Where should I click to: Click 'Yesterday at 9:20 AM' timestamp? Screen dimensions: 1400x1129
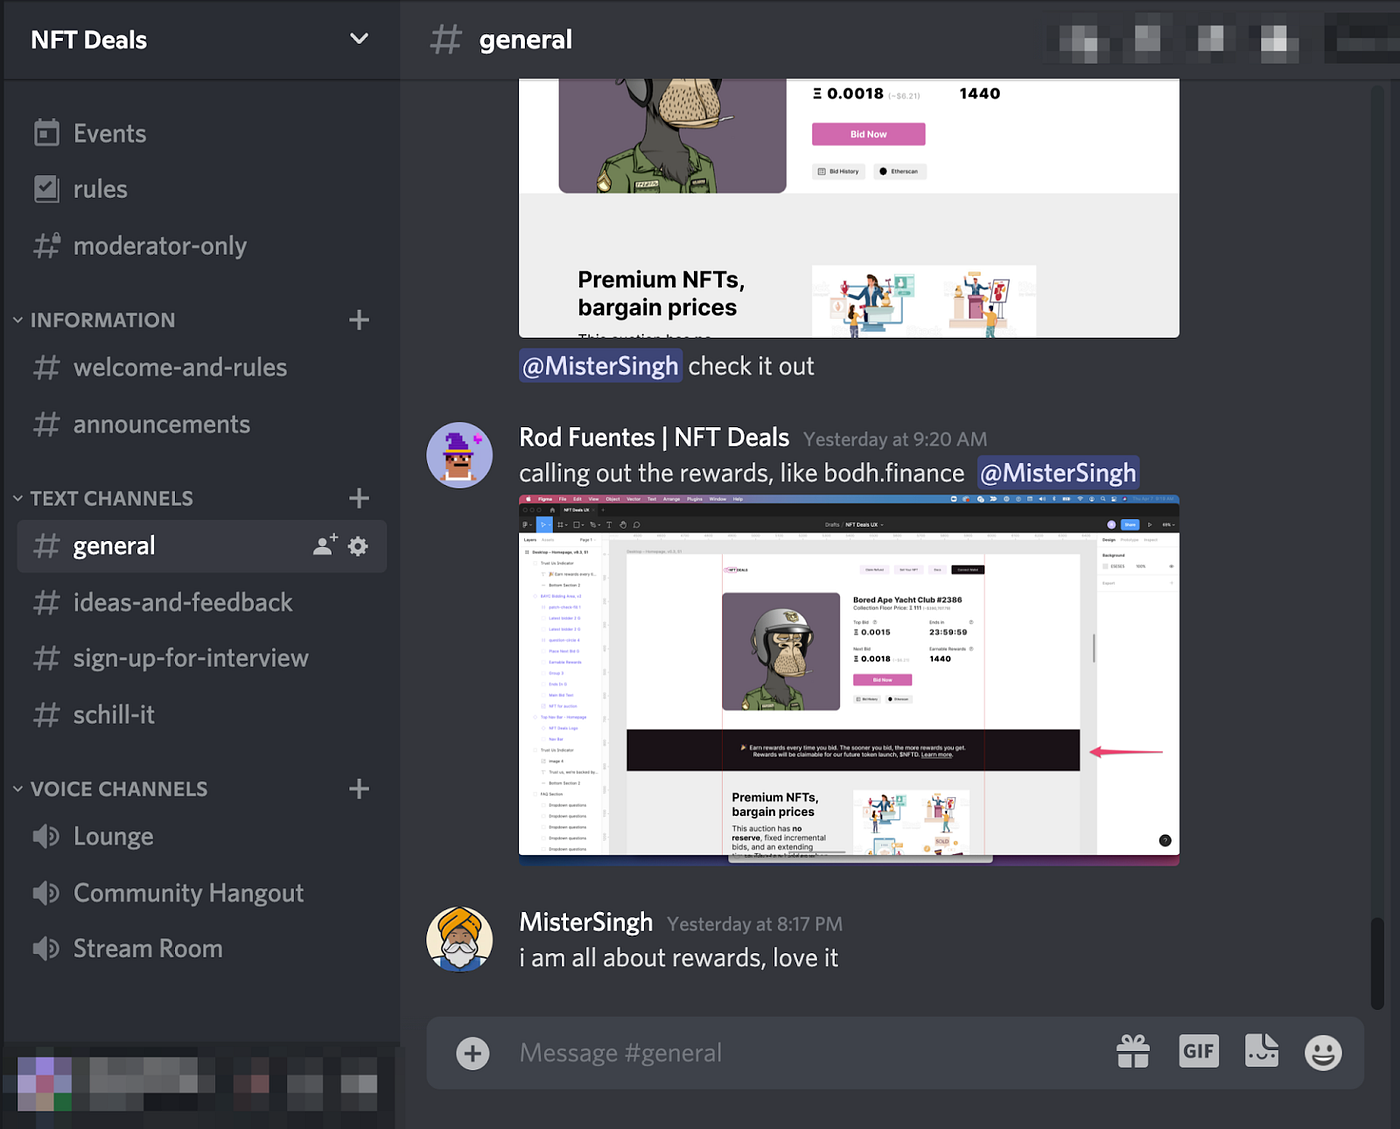point(895,439)
